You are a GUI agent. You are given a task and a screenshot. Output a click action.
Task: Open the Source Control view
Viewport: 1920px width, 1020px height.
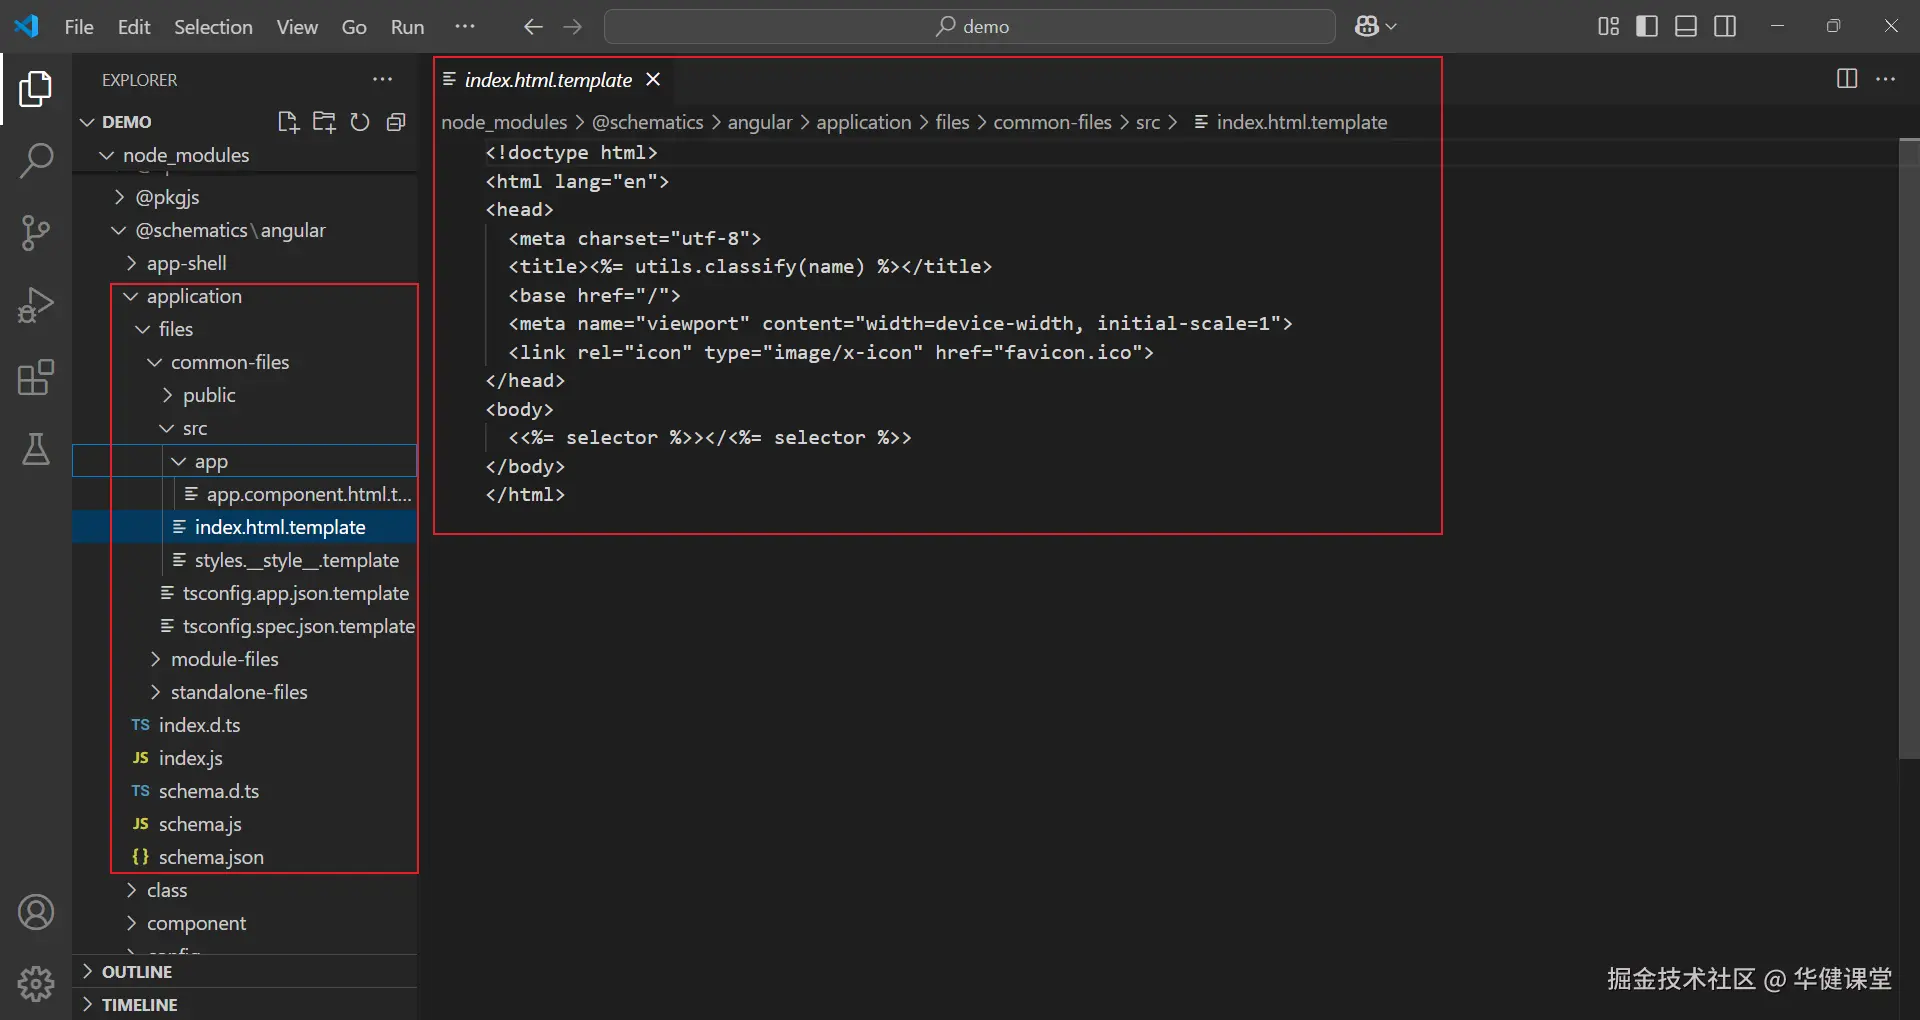tap(36, 233)
